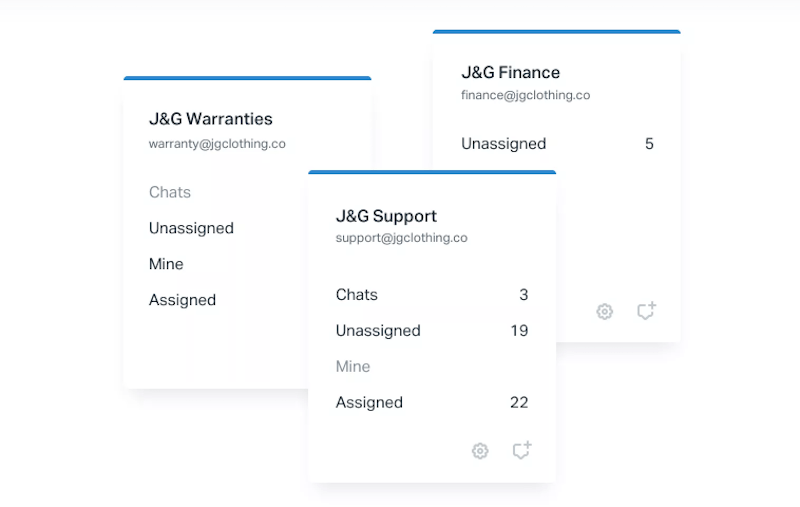The width and height of the screenshot is (800, 507).
Task: Select Mine folder in J&G Support
Action: pyautogui.click(x=353, y=367)
